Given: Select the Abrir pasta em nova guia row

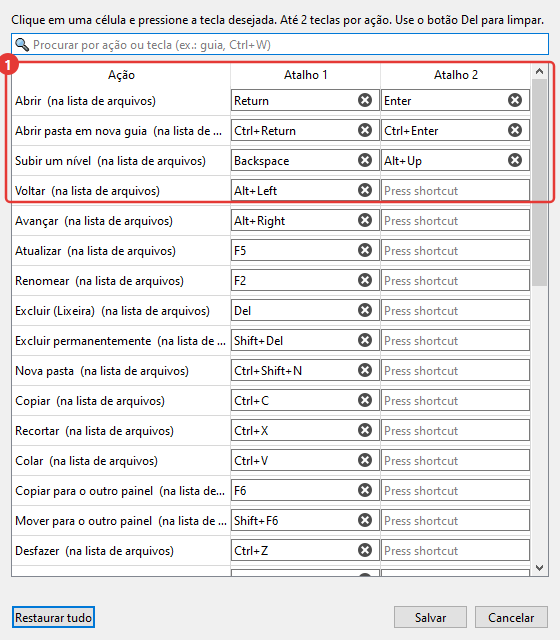Looking at the screenshot, I should [121, 131].
